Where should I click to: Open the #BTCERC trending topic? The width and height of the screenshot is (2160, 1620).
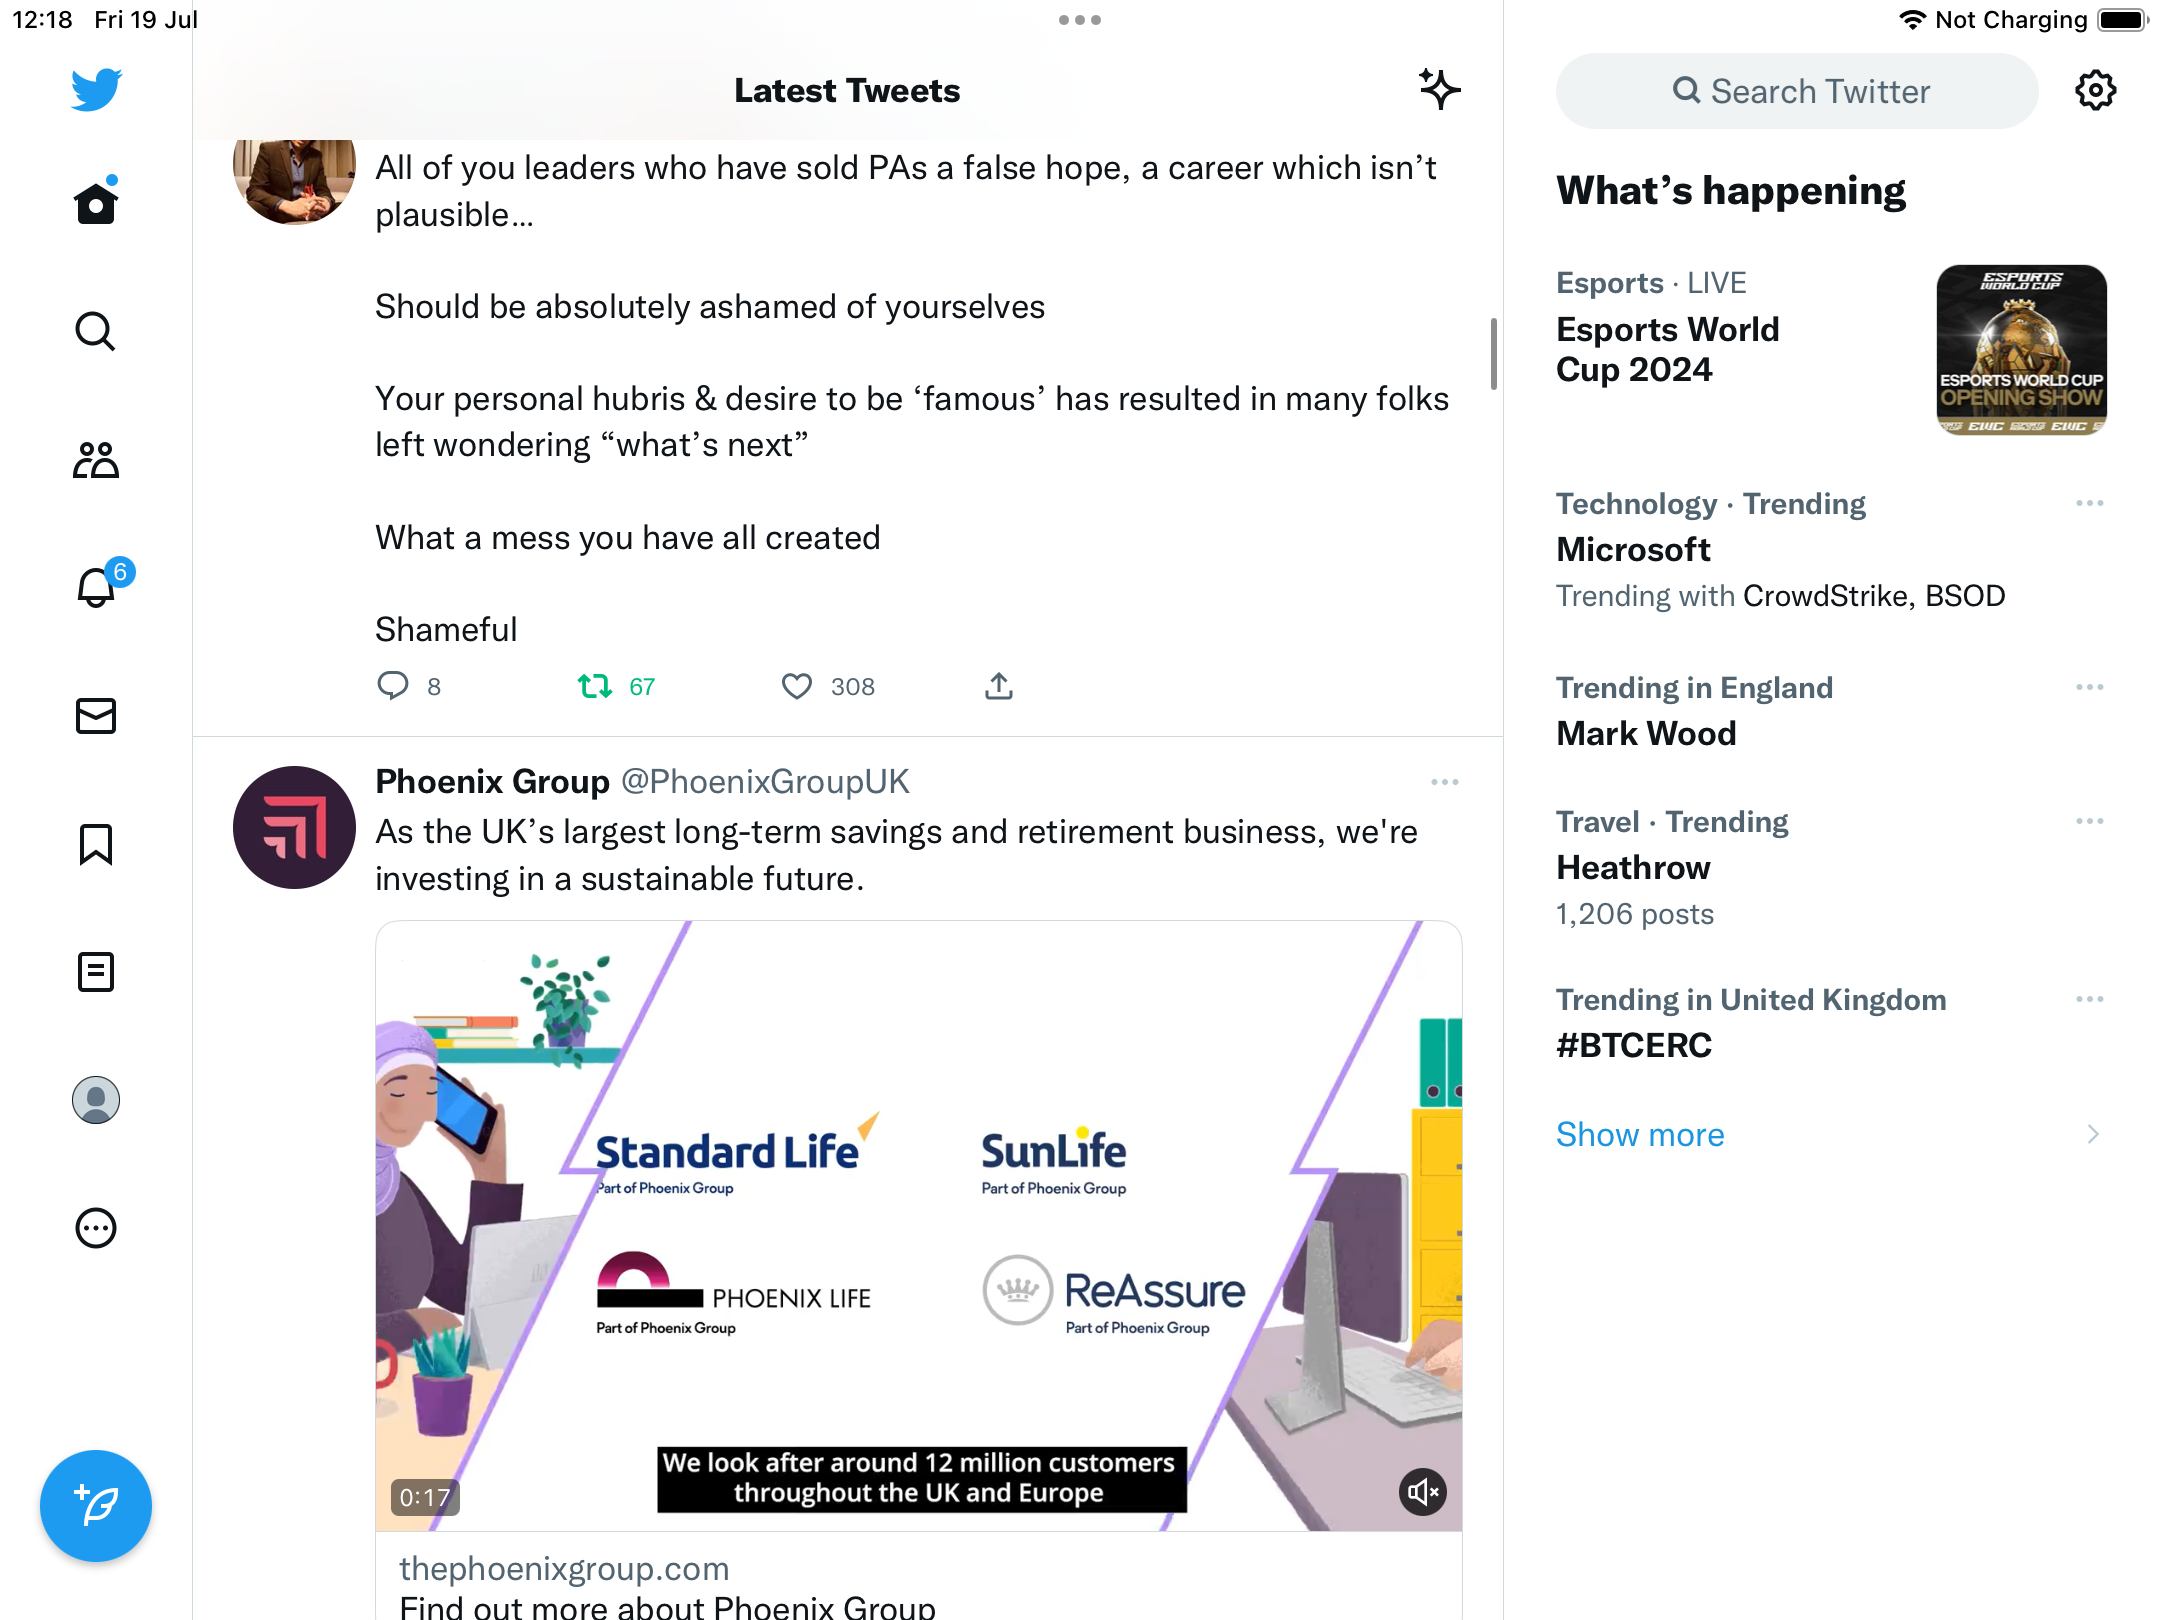(1634, 1045)
